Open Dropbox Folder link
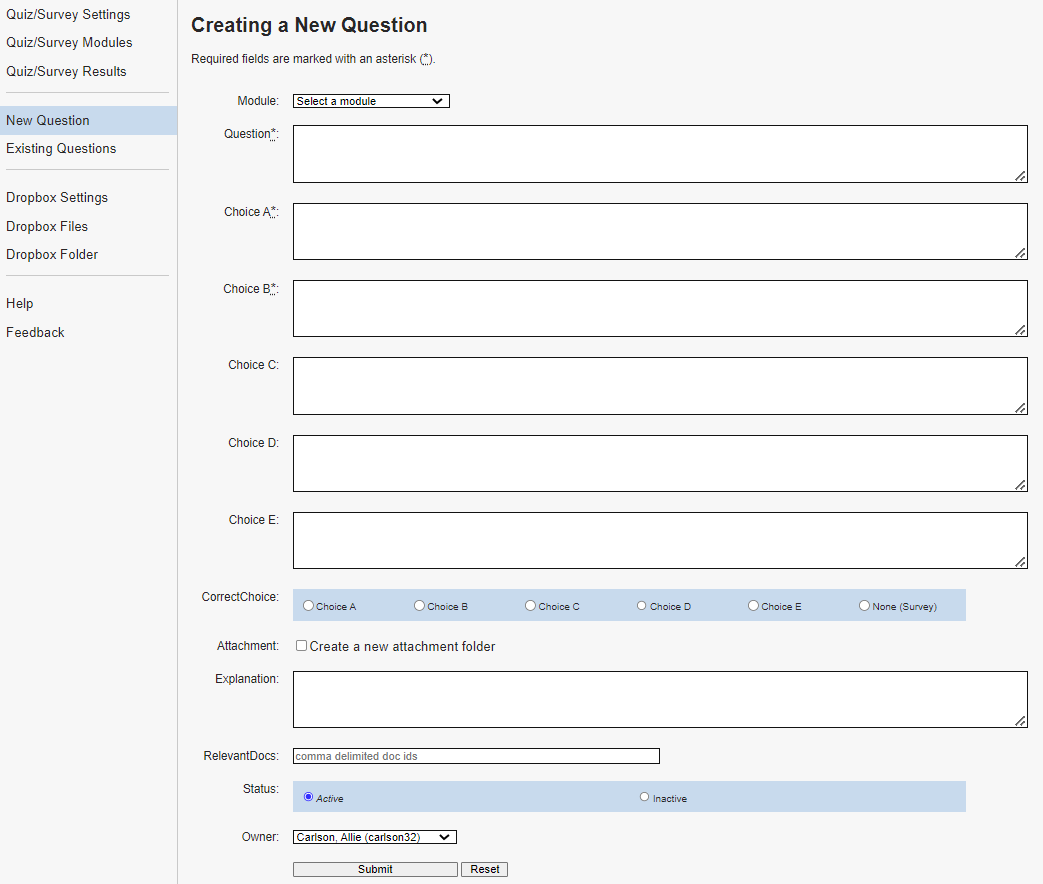The image size is (1043, 884). pyautogui.click(x=52, y=254)
